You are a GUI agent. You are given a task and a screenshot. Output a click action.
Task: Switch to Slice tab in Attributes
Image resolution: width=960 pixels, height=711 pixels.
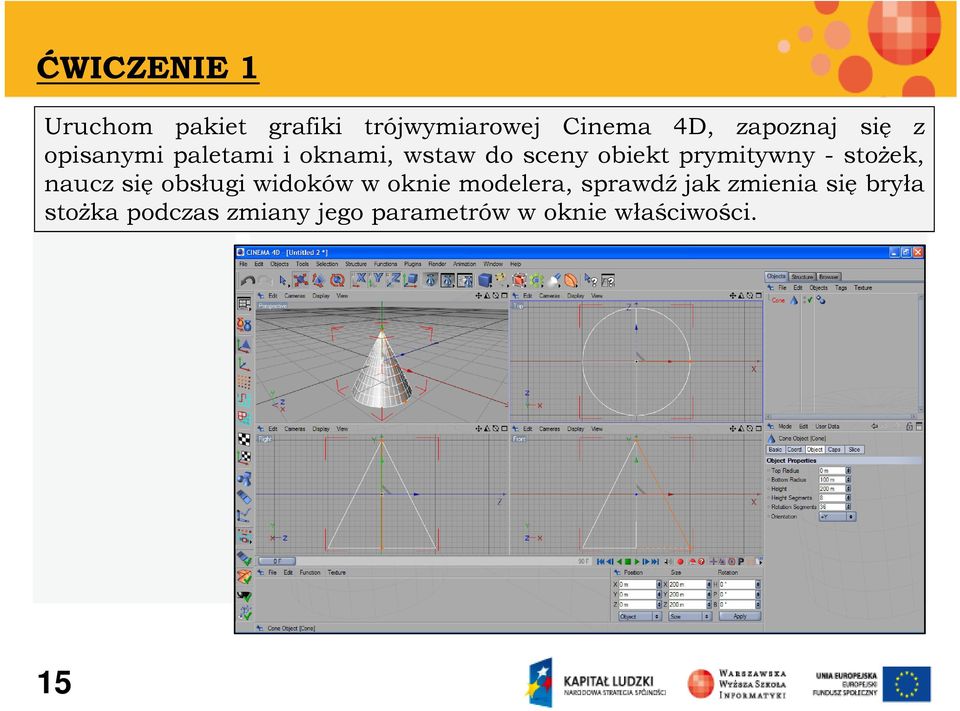tap(855, 450)
